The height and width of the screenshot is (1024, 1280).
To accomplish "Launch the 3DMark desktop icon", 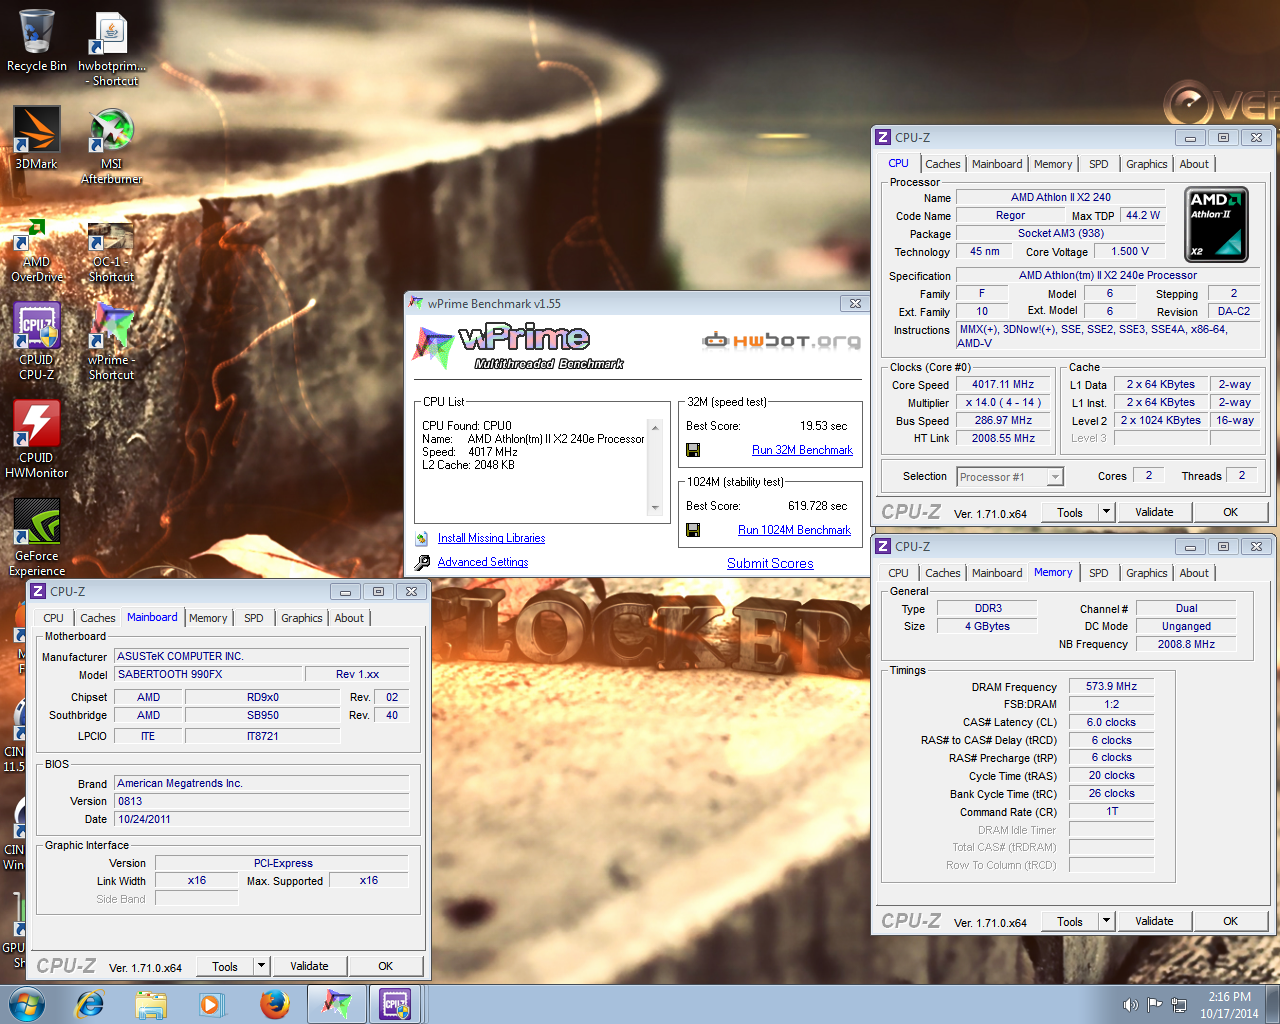I will click(36, 138).
